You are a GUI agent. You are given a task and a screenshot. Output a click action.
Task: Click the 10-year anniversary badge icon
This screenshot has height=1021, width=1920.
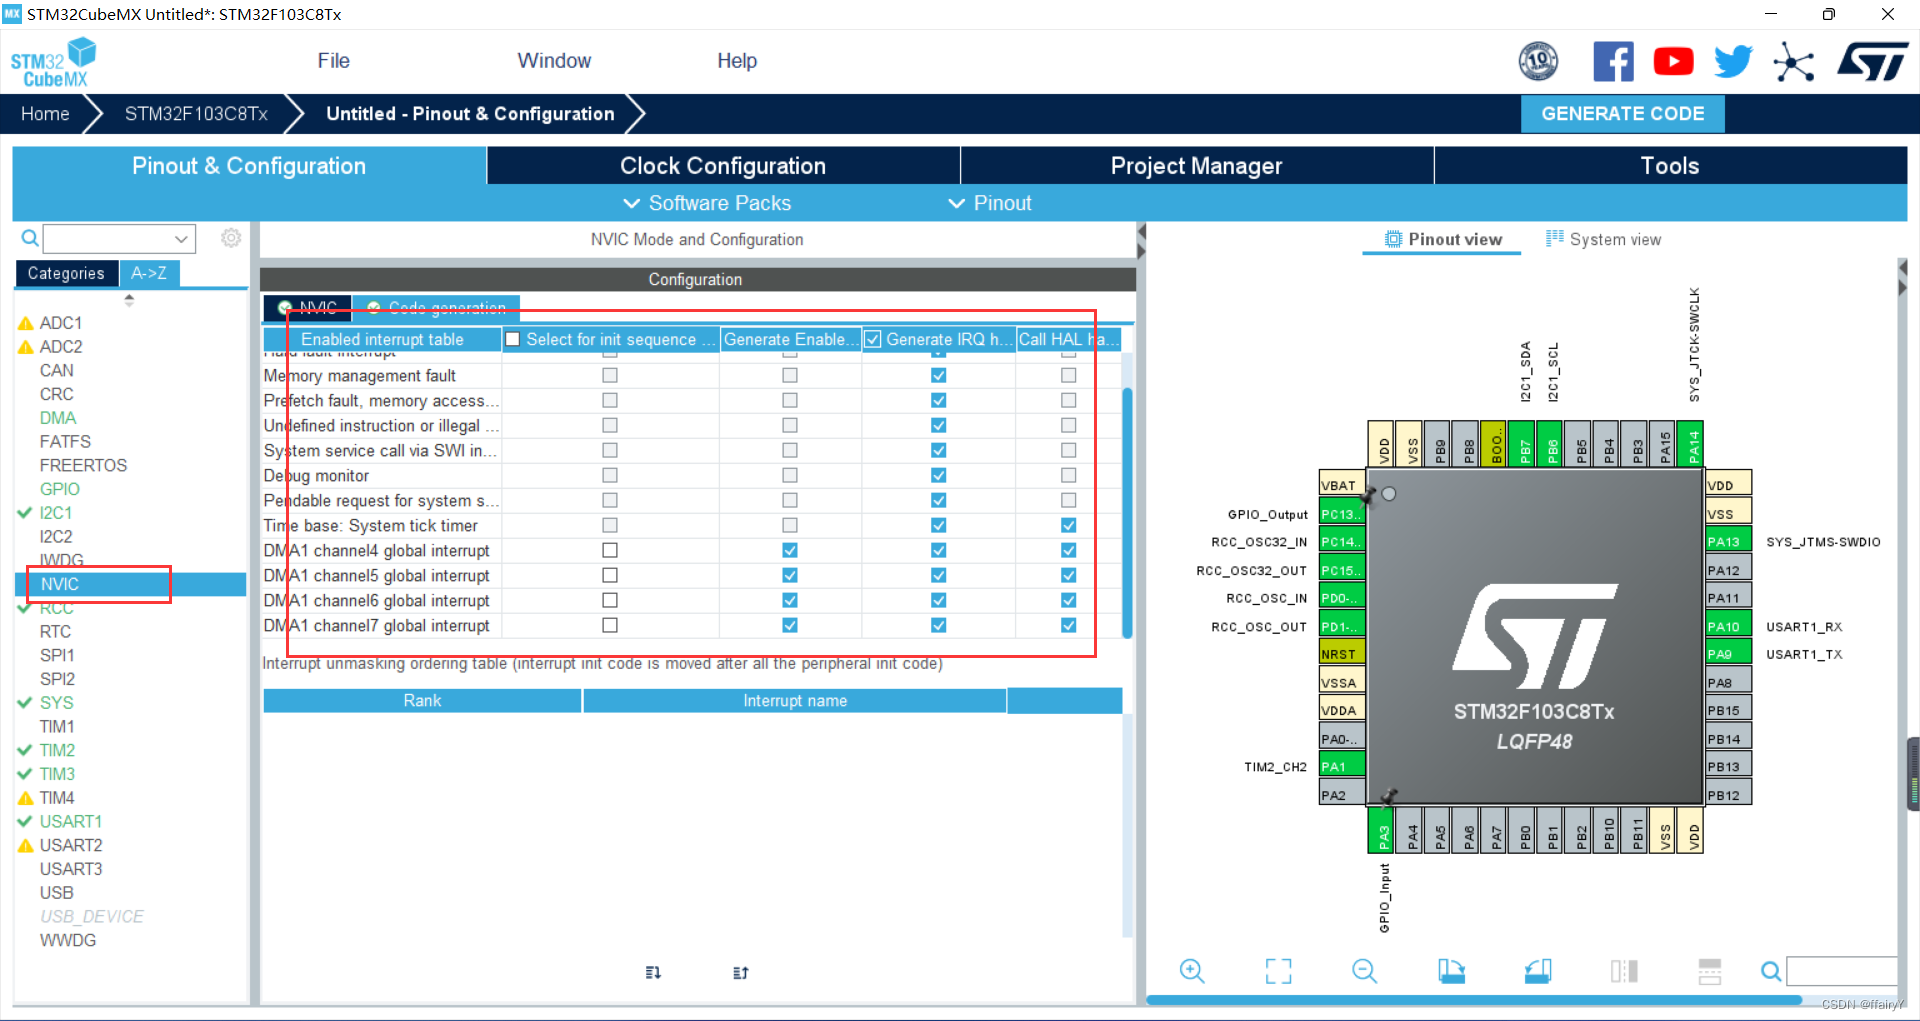point(1538,62)
